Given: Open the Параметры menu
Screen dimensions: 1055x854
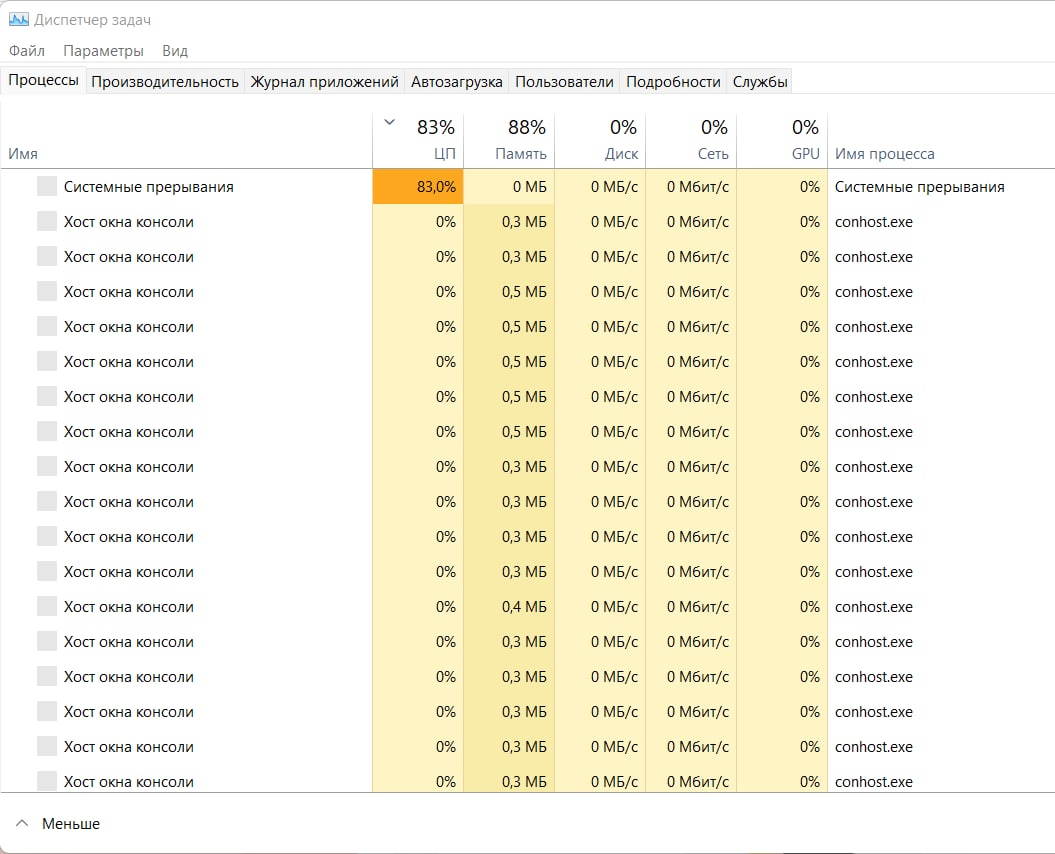Looking at the screenshot, I should 103,51.
